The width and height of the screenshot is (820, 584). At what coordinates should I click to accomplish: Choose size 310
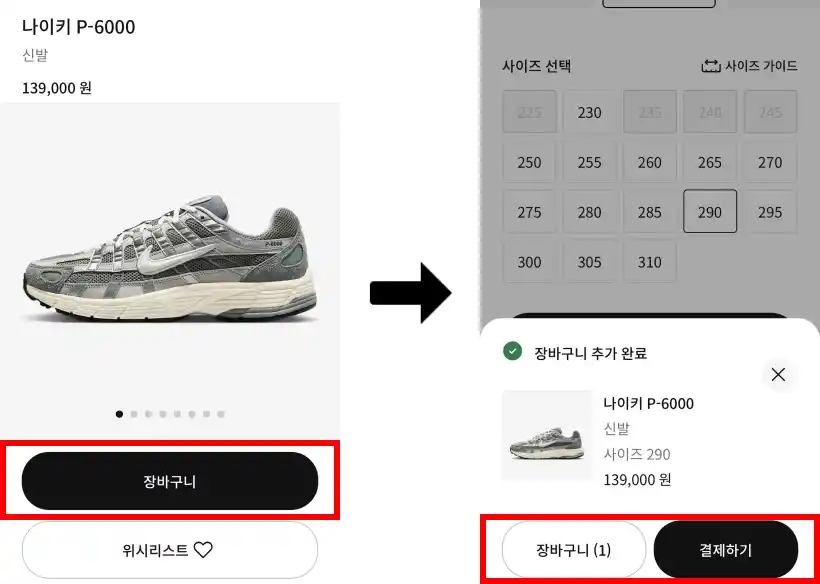[650, 261]
